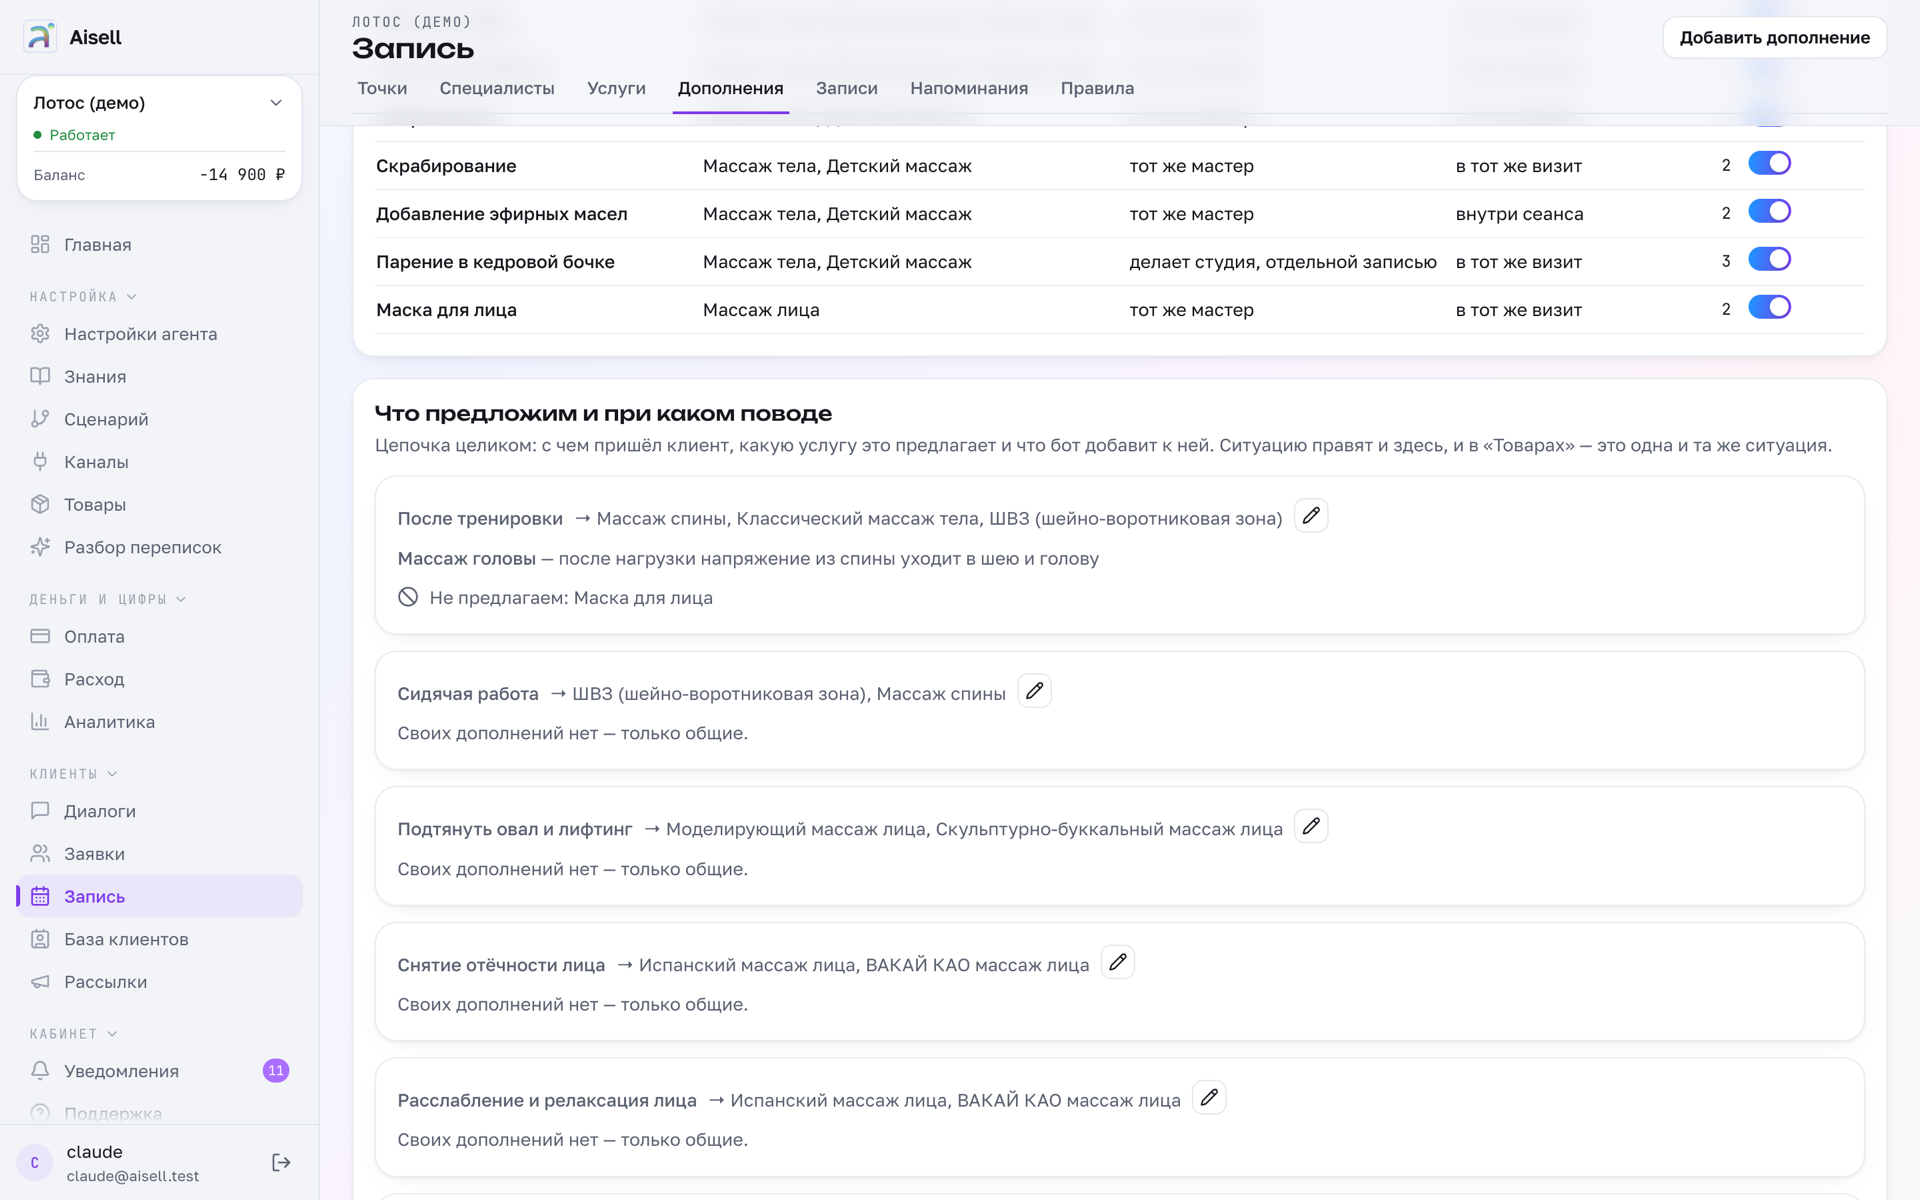1920x1200 pixels.
Task: Edit Подтянуть овал и лифтинг with pencil
Action: coord(1311,827)
